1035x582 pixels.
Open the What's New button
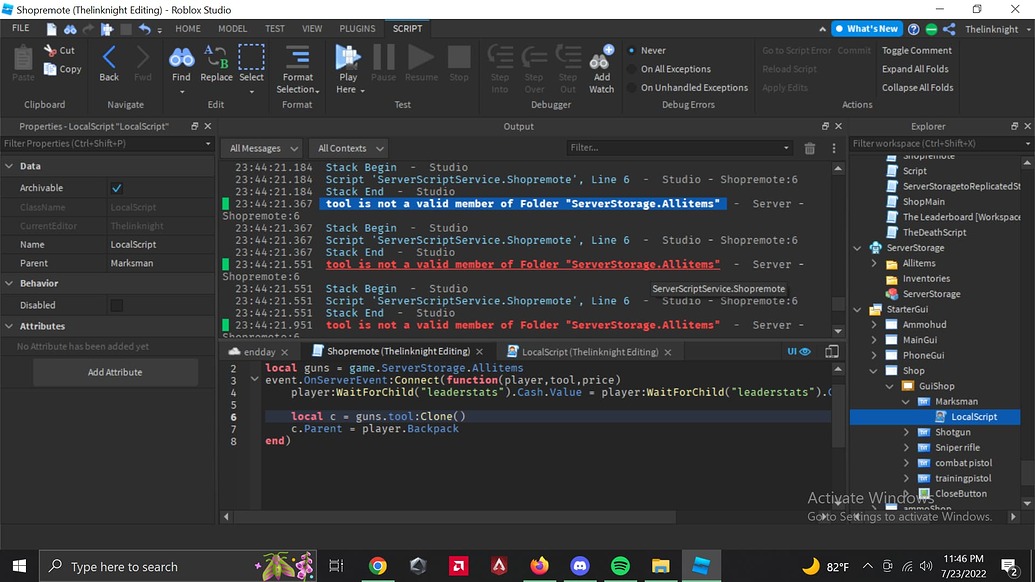pos(867,28)
